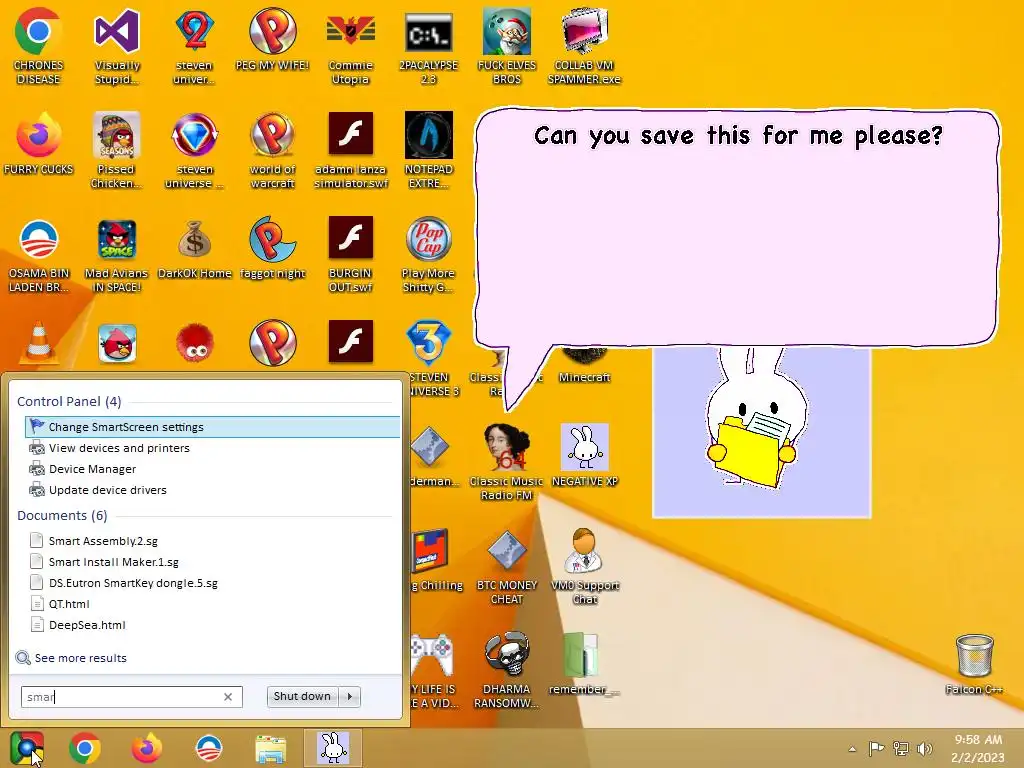1024x768 pixels.
Task: Click the Start button on the taskbar
Action: [x=26, y=748]
